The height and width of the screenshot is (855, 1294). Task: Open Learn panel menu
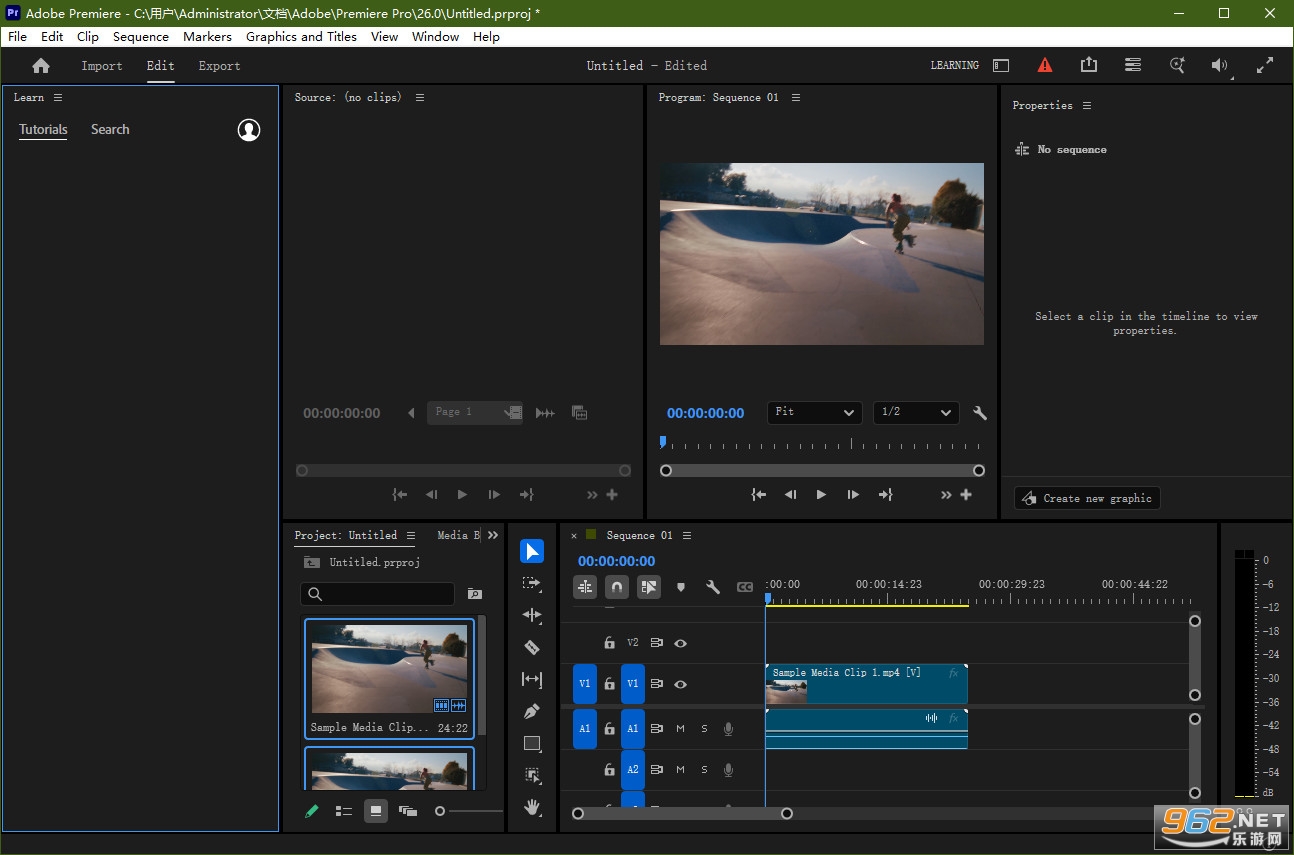point(58,97)
